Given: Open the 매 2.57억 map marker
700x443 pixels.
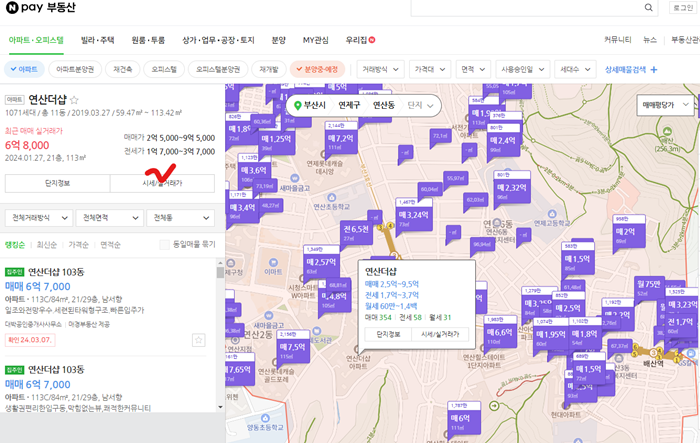Looking at the screenshot, I should [321, 262].
